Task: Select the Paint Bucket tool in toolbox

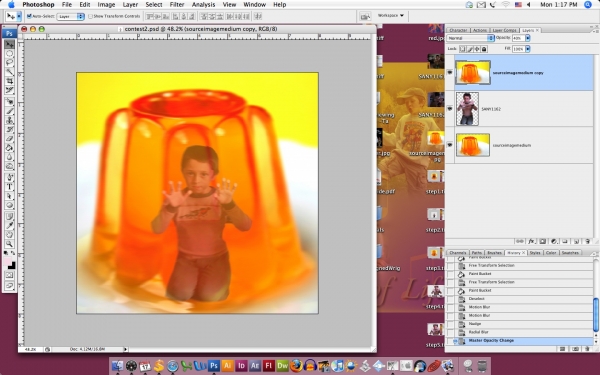Action: [10, 148]
